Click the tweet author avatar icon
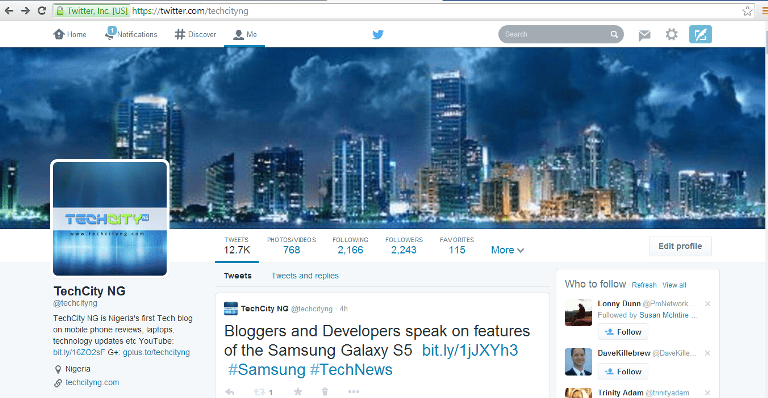The height and width of the screenshot is (398, 768). click(231, 308)
